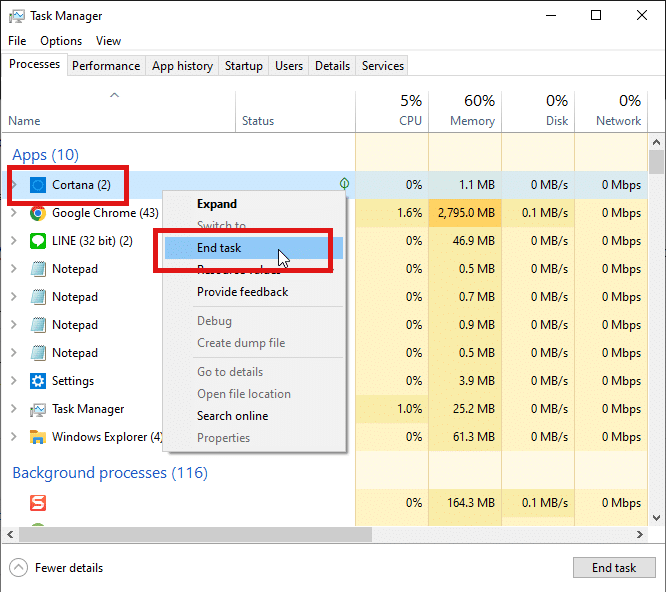Click the Google Chrome icon

(38, 213)
